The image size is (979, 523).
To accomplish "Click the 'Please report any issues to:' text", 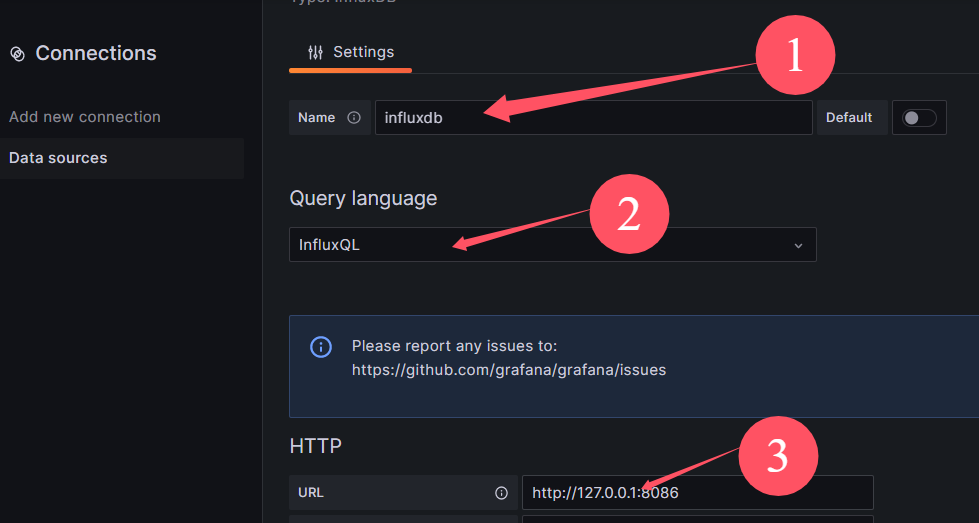I will 454,346.
